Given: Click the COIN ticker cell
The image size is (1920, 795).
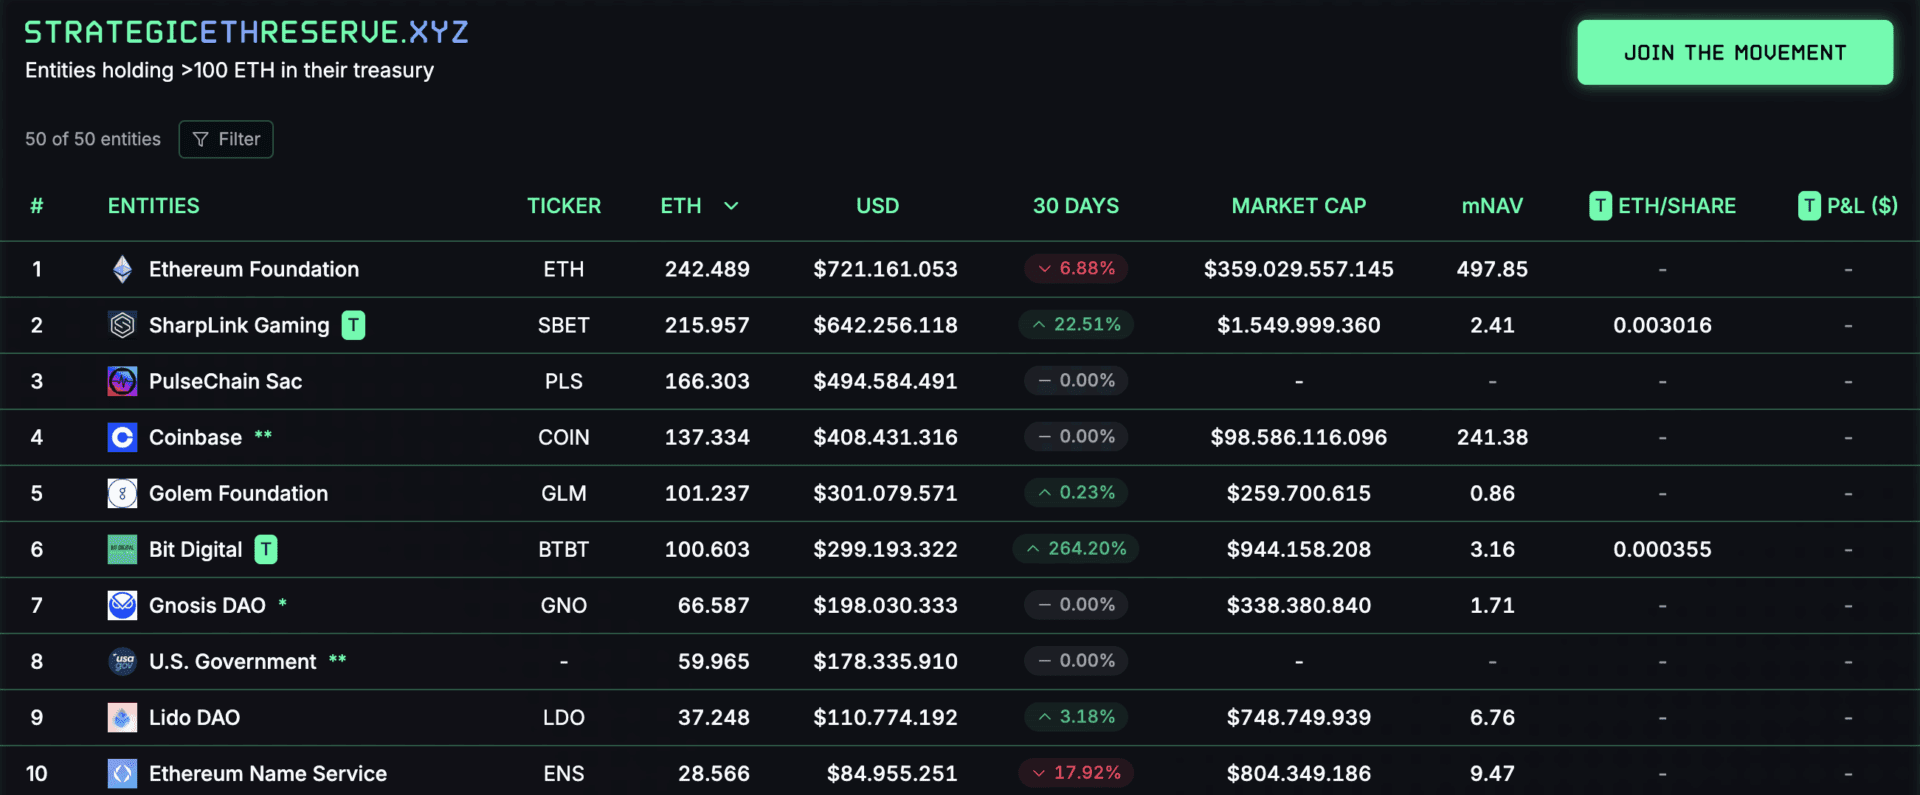Looking at the screenshot, I should click(x=564, y=437).
